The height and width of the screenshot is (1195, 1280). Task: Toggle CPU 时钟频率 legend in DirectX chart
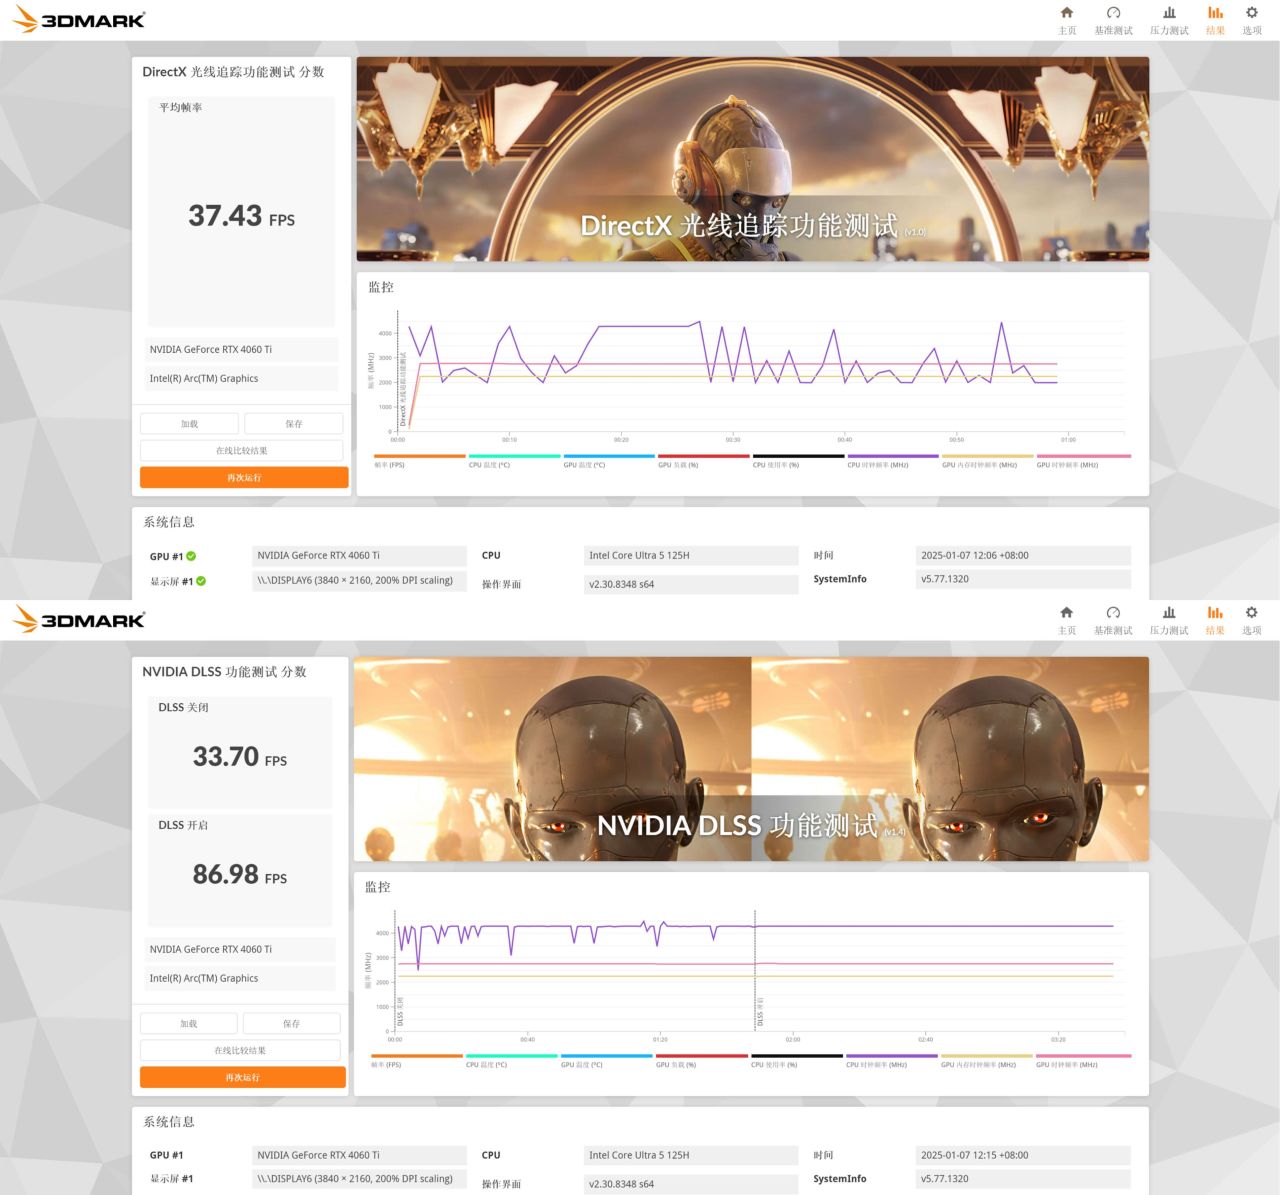[x=893, y=461]
